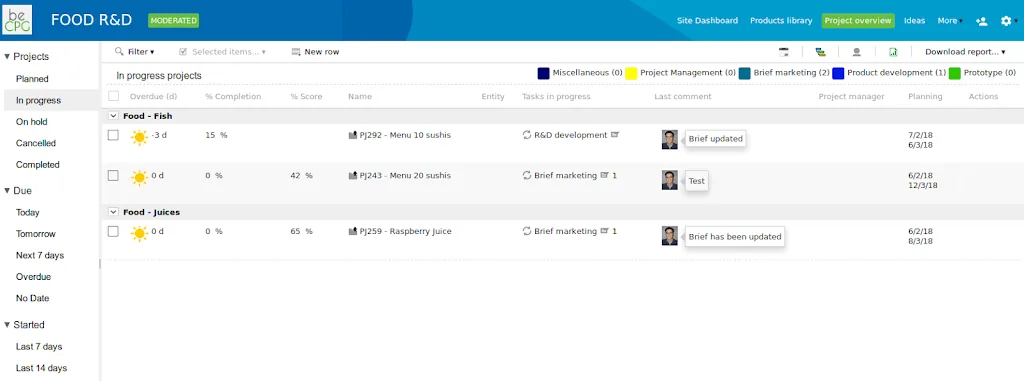Filter projects started in Last 7 days
The width and height of the screenshot is (1024, 381).
[39, 346]
